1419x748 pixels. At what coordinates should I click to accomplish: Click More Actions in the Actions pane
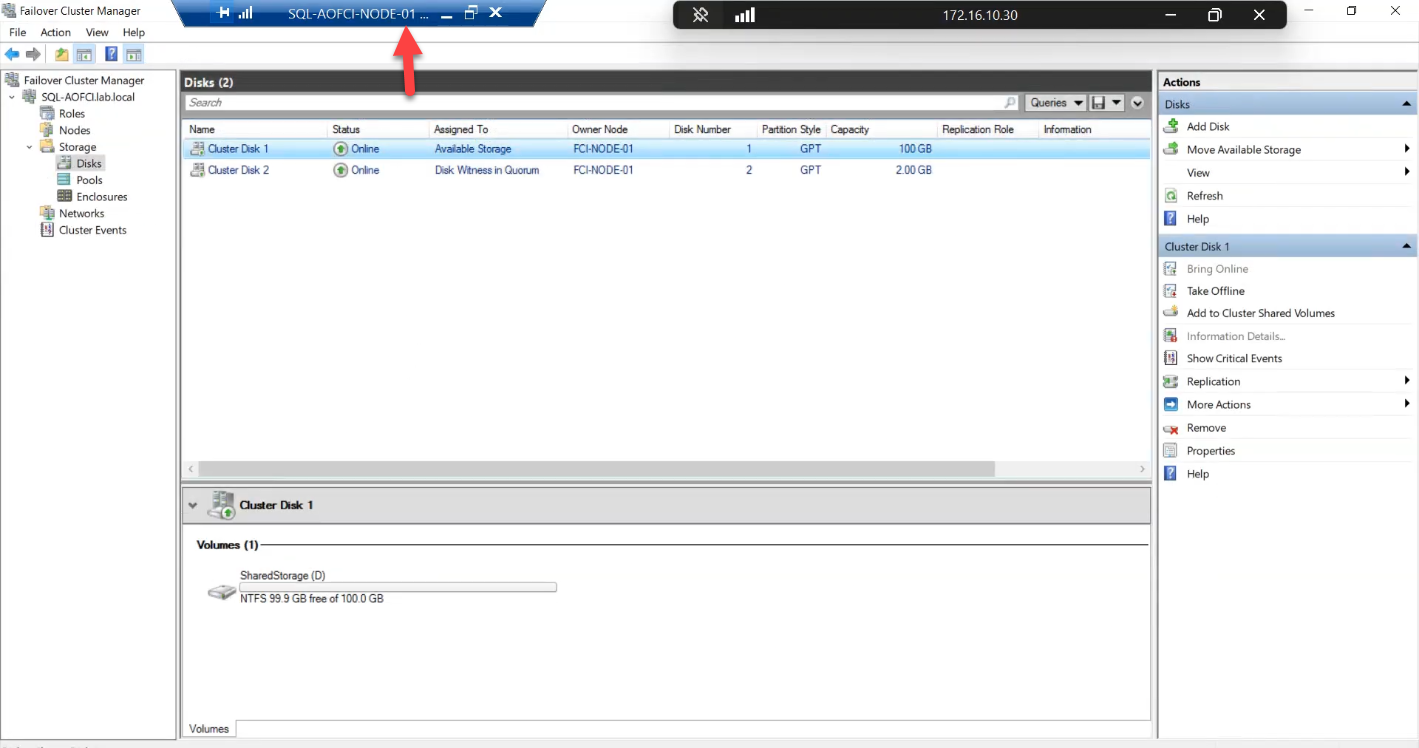click(x=1219, y=405)
